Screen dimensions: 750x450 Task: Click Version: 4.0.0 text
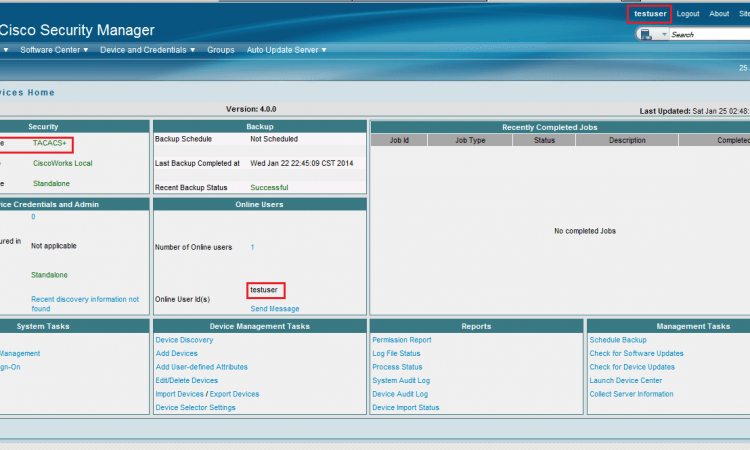click(251, 109)
